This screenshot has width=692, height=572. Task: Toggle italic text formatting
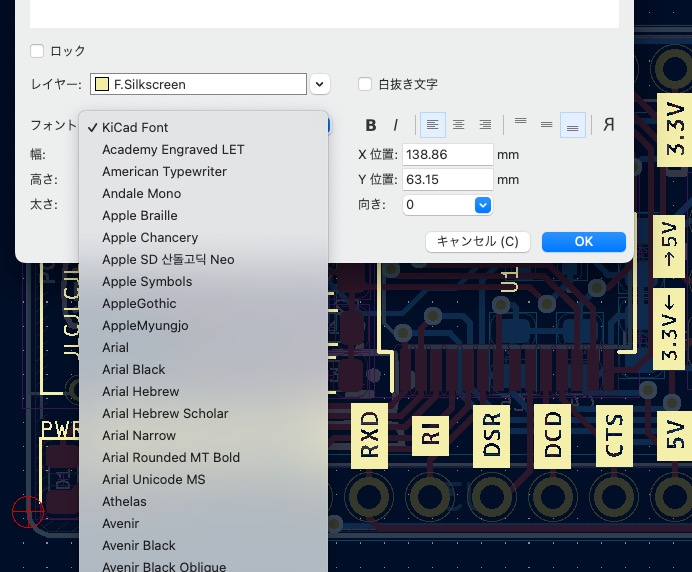(396, 125)
